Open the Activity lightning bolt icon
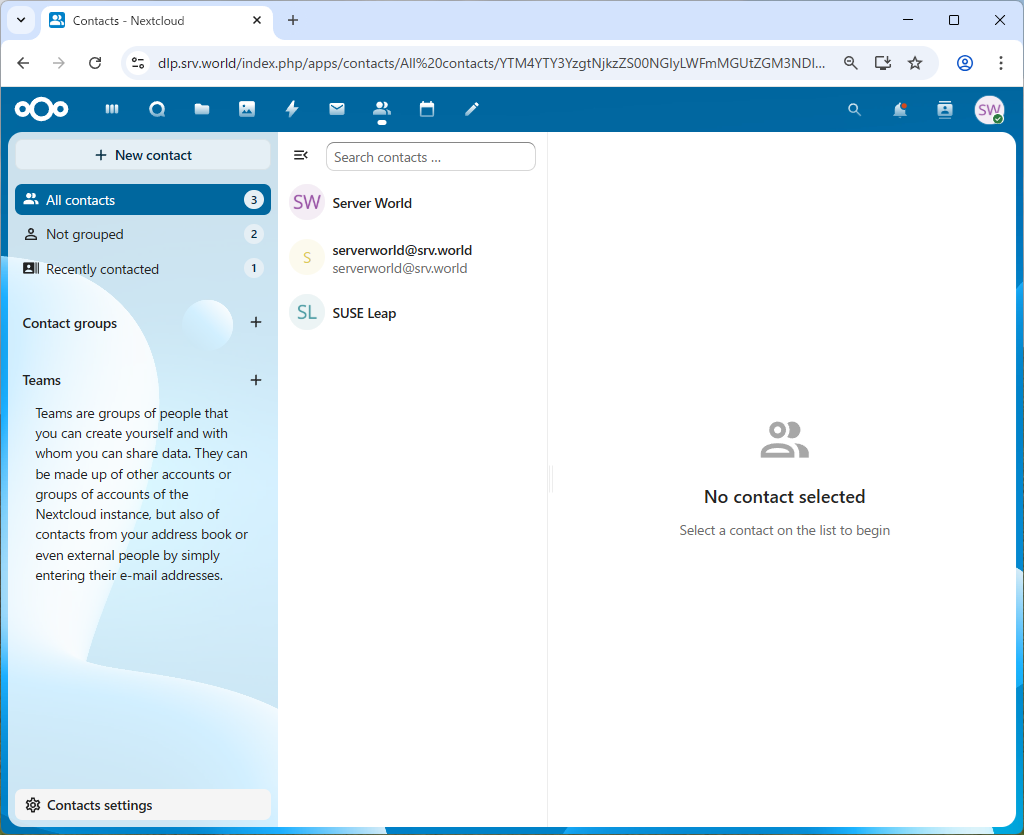The width and height of the screenshot is (1024, 835). [292, 109]
